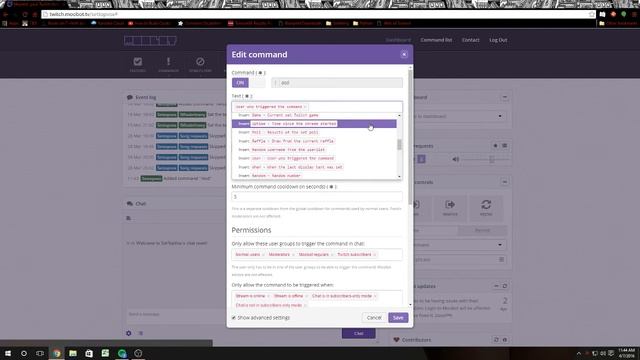Open the Features checkbox icon tab
Screen dimensions: 640x360
coord(138,64)
